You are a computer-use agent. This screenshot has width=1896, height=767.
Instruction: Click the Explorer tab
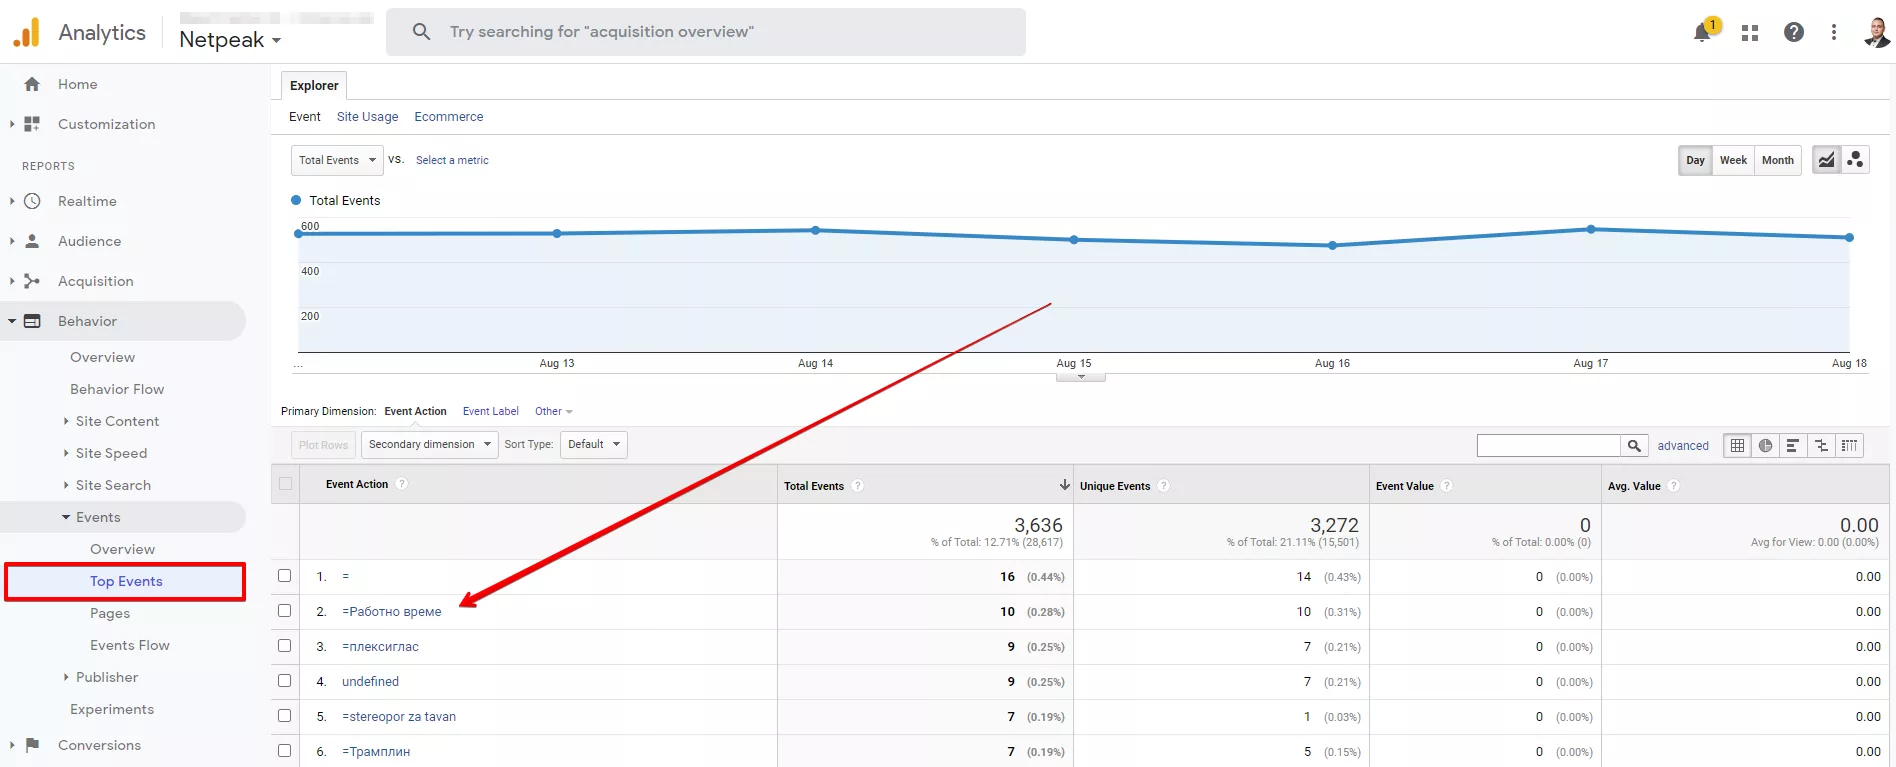[x=314, y=86]
